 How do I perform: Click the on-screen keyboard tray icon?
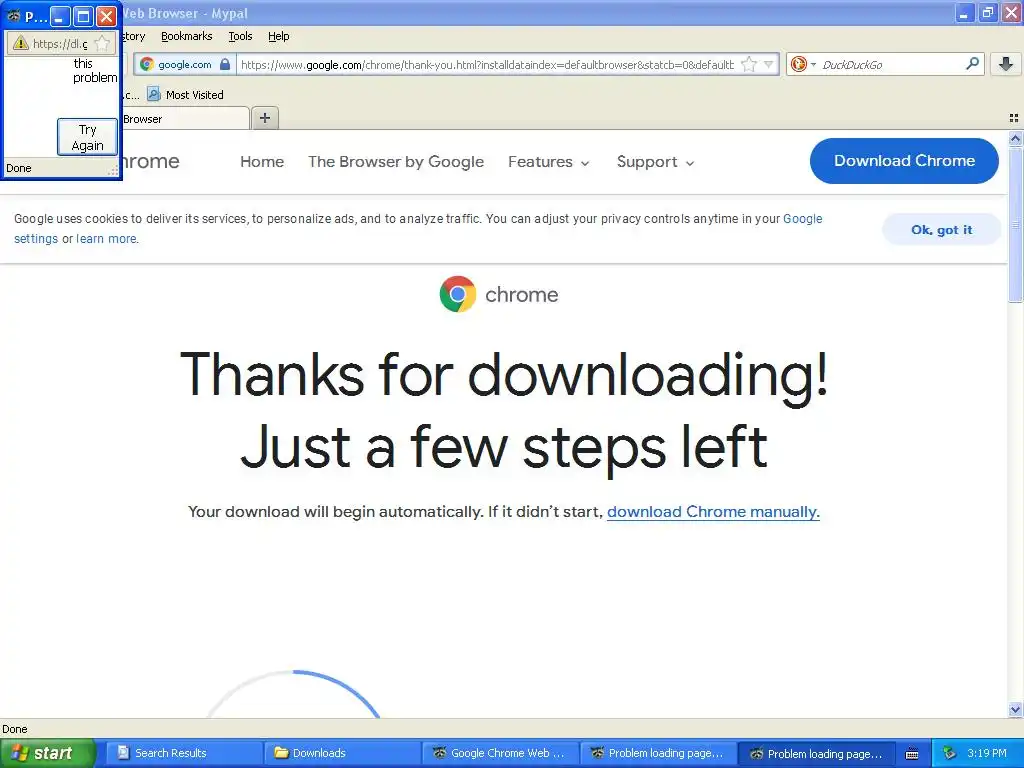[x=912, y=754]
